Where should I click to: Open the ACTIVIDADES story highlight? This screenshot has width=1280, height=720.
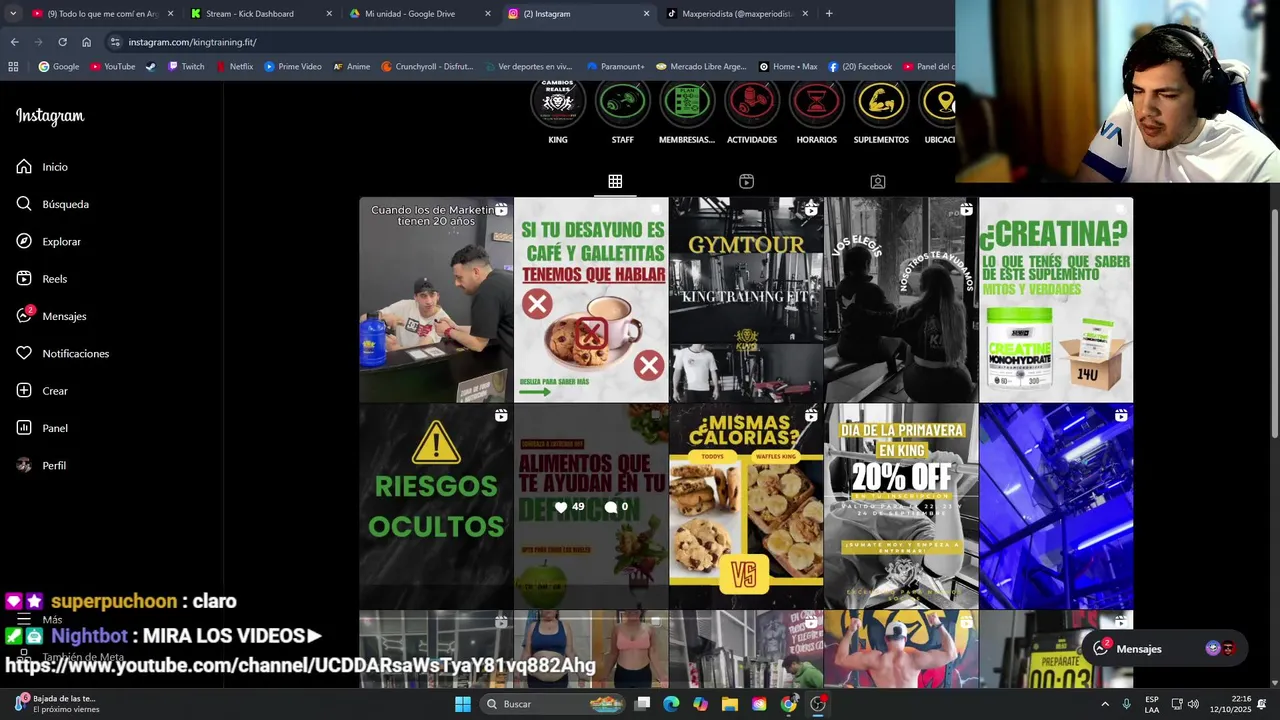752,102
